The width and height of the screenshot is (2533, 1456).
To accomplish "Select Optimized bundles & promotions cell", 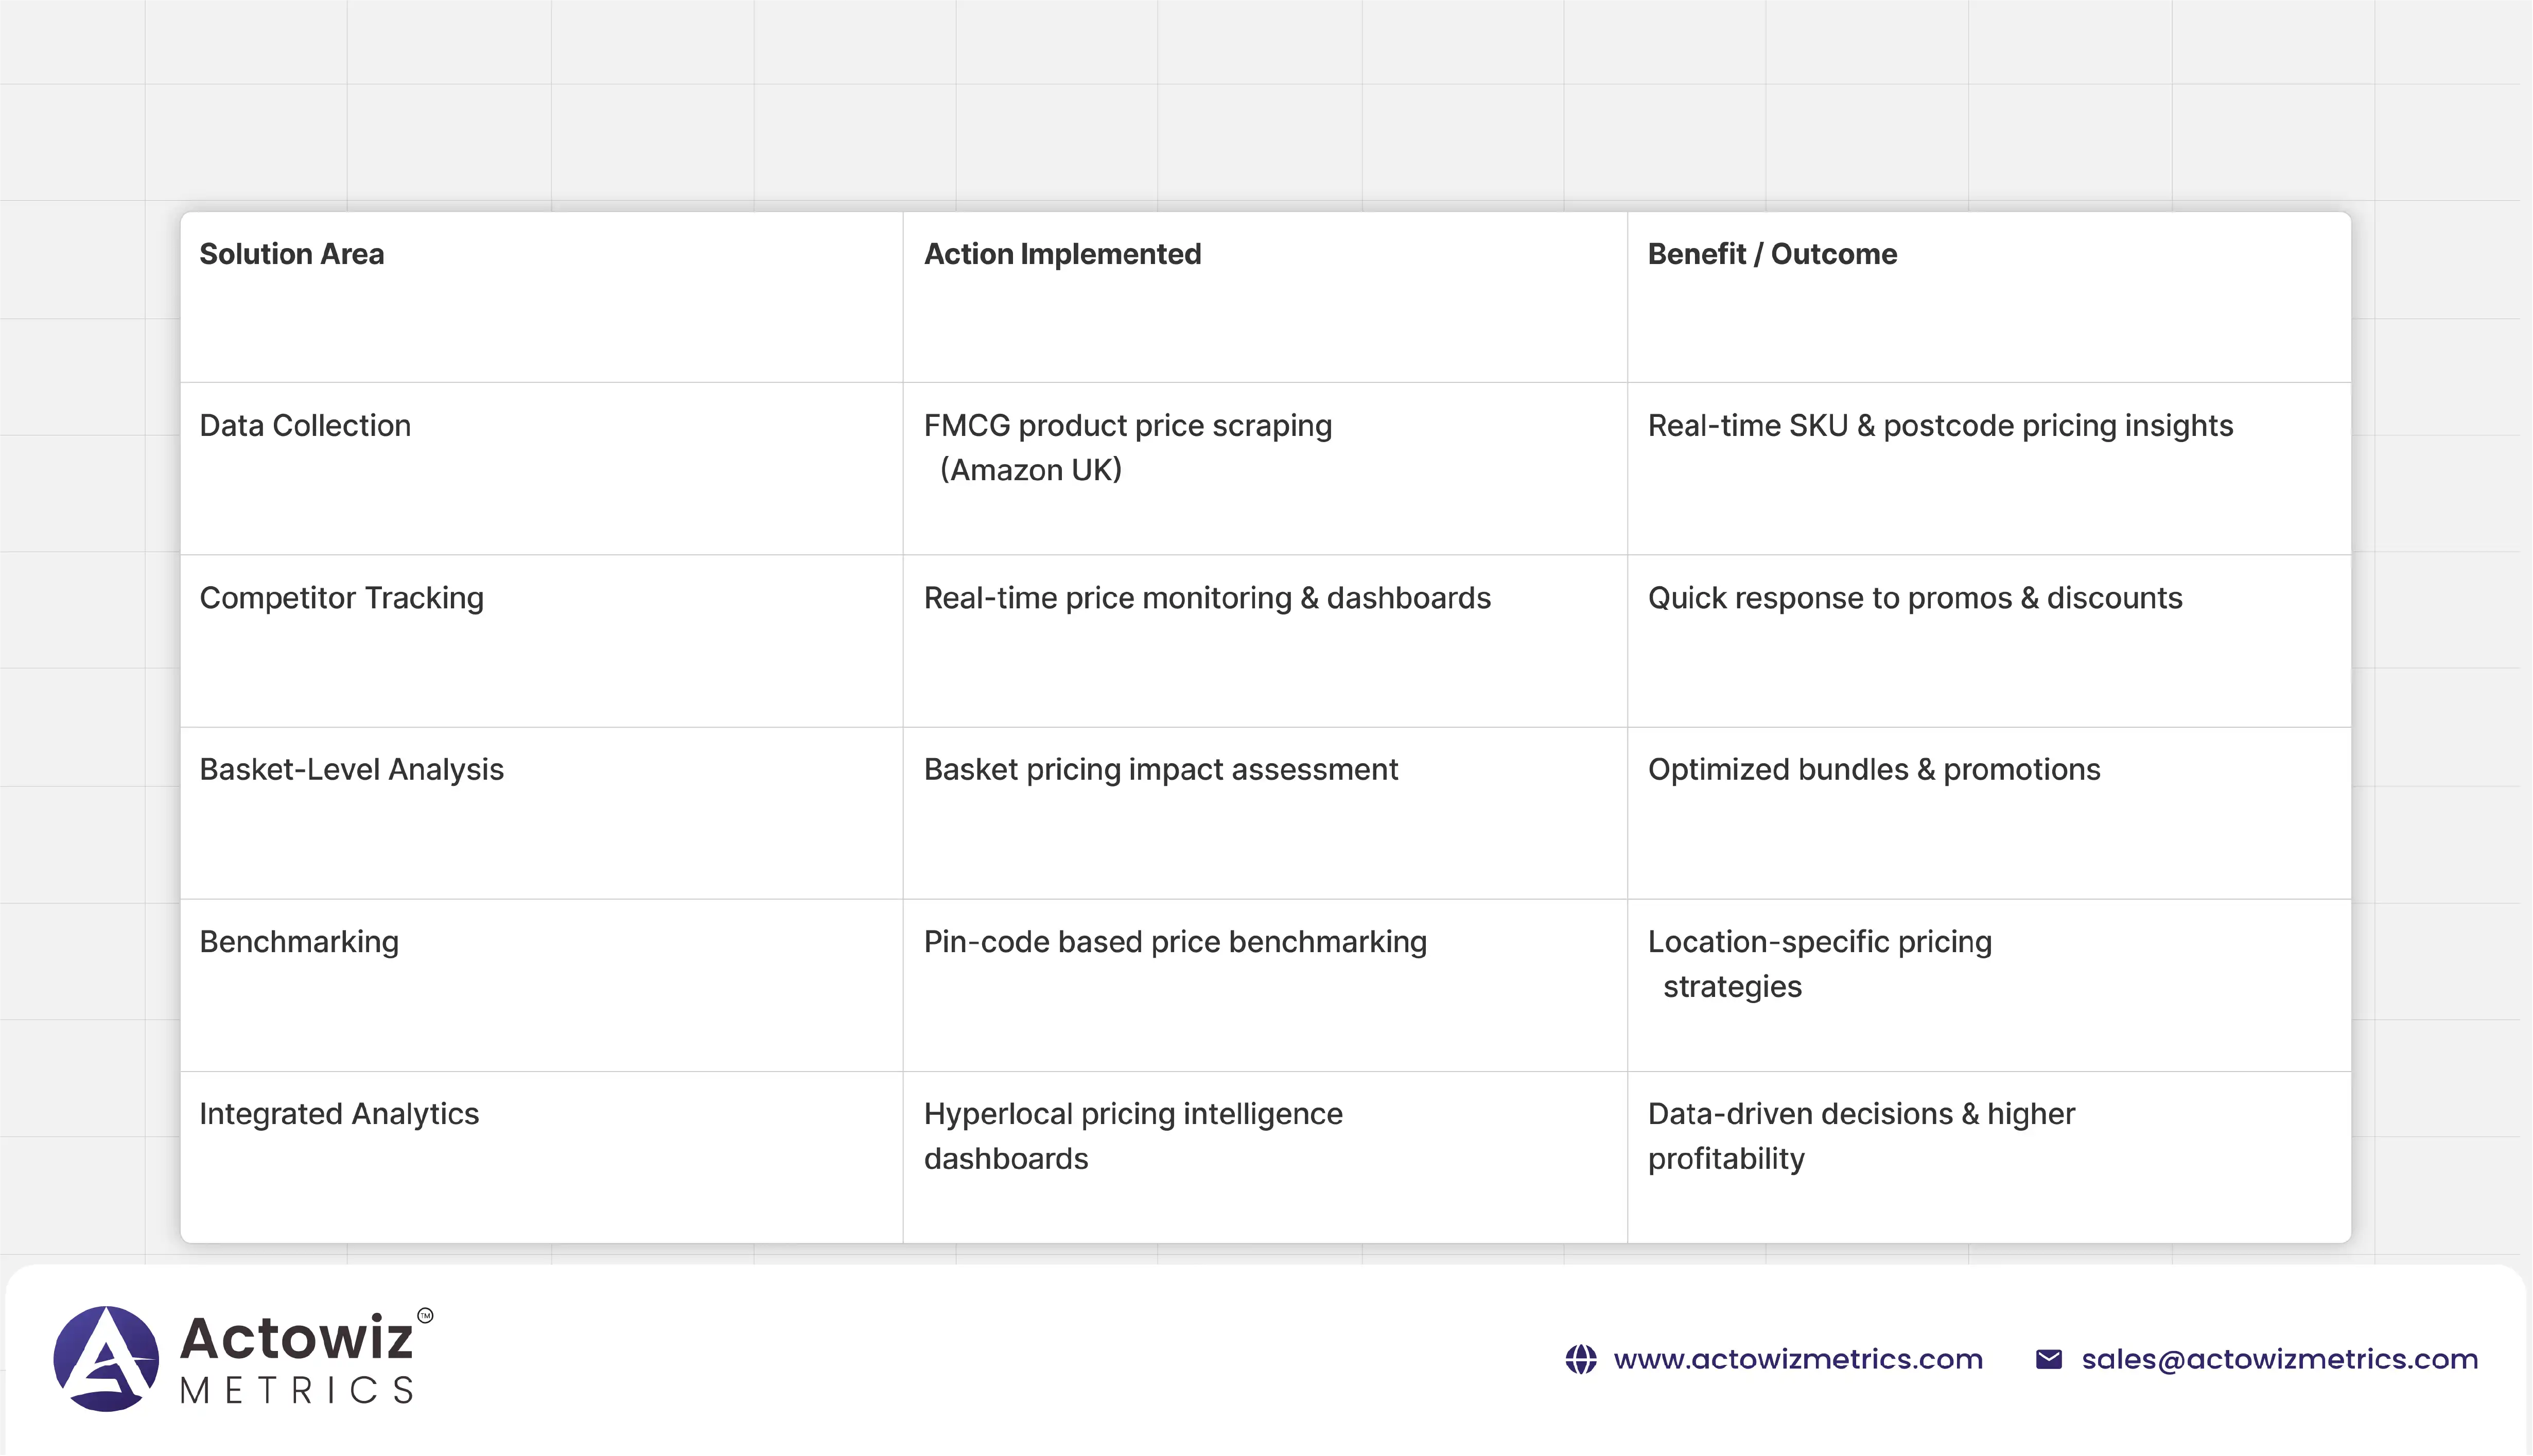I will tap(1873, 770).
